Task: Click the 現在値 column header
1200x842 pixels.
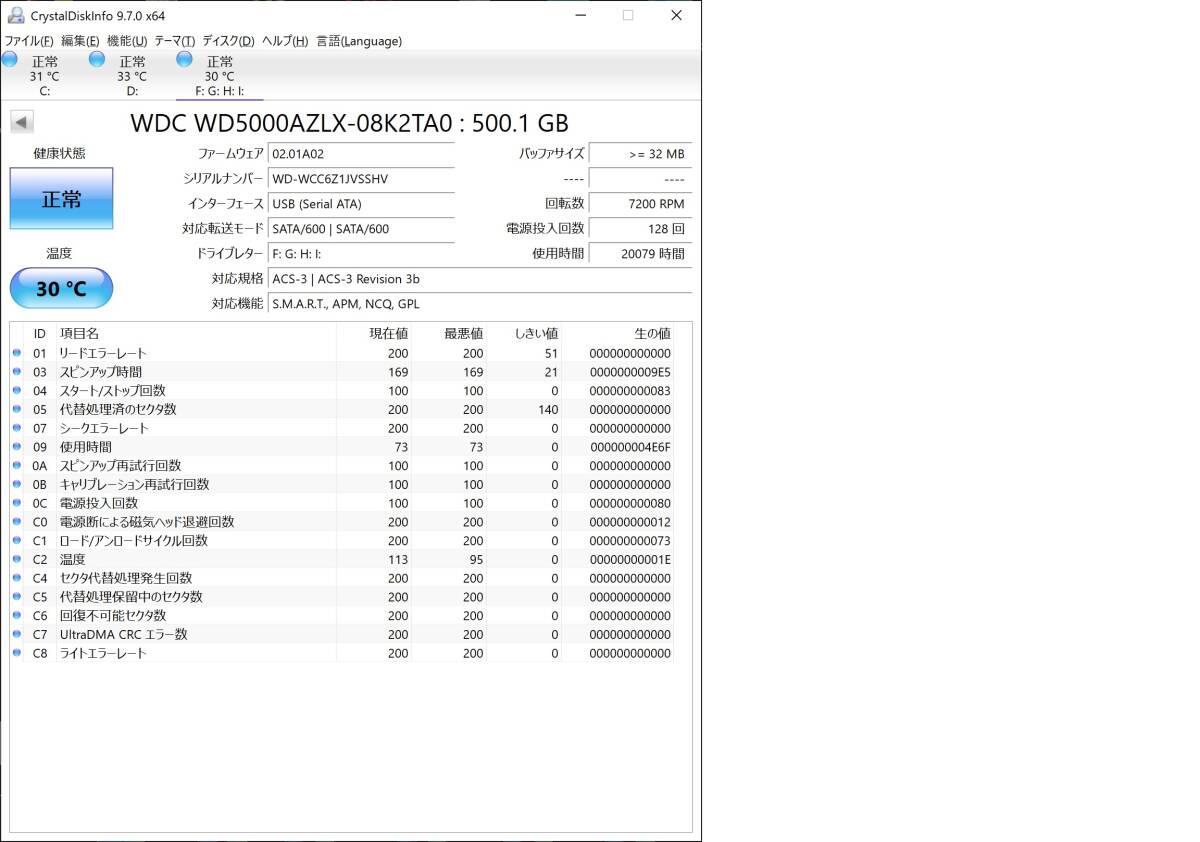Action: pyautogui.click(x=374, y=333)
